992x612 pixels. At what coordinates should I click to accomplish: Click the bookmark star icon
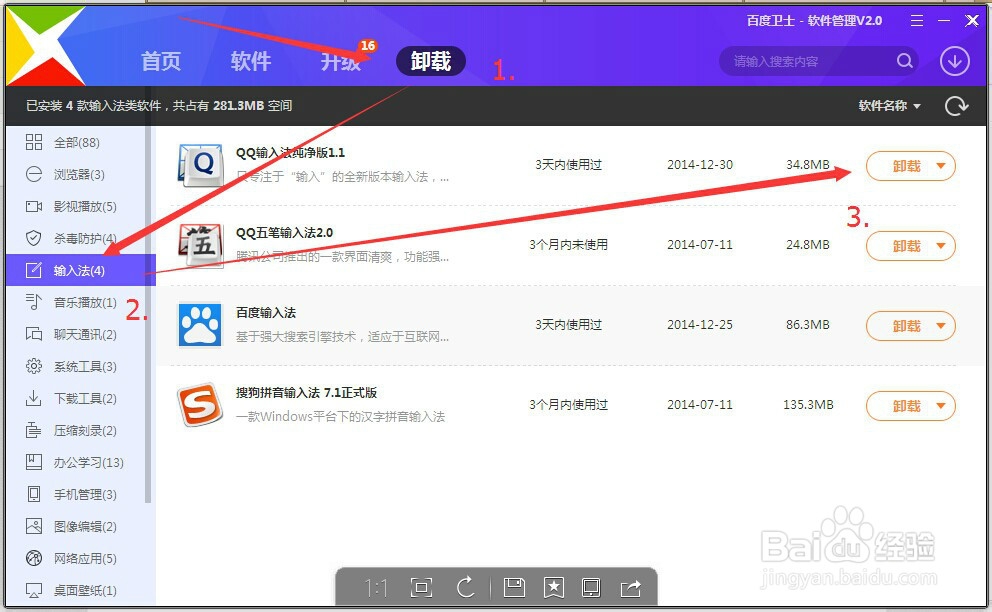point(554,588)
